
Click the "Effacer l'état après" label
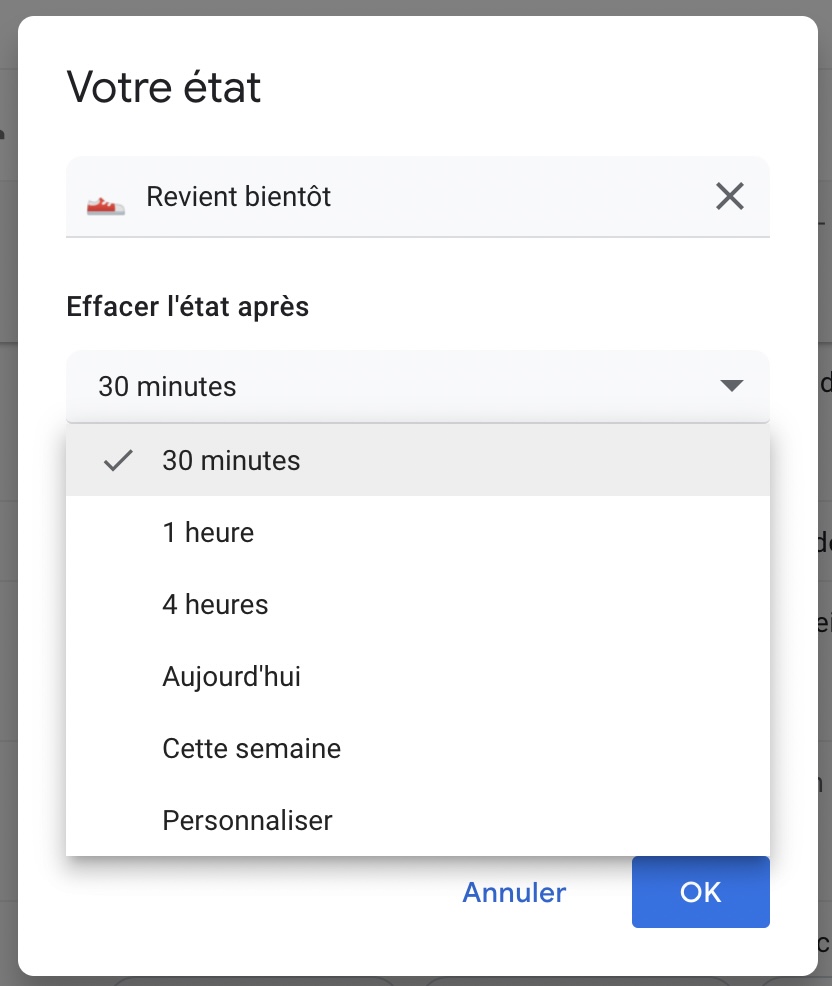[188, 307]
